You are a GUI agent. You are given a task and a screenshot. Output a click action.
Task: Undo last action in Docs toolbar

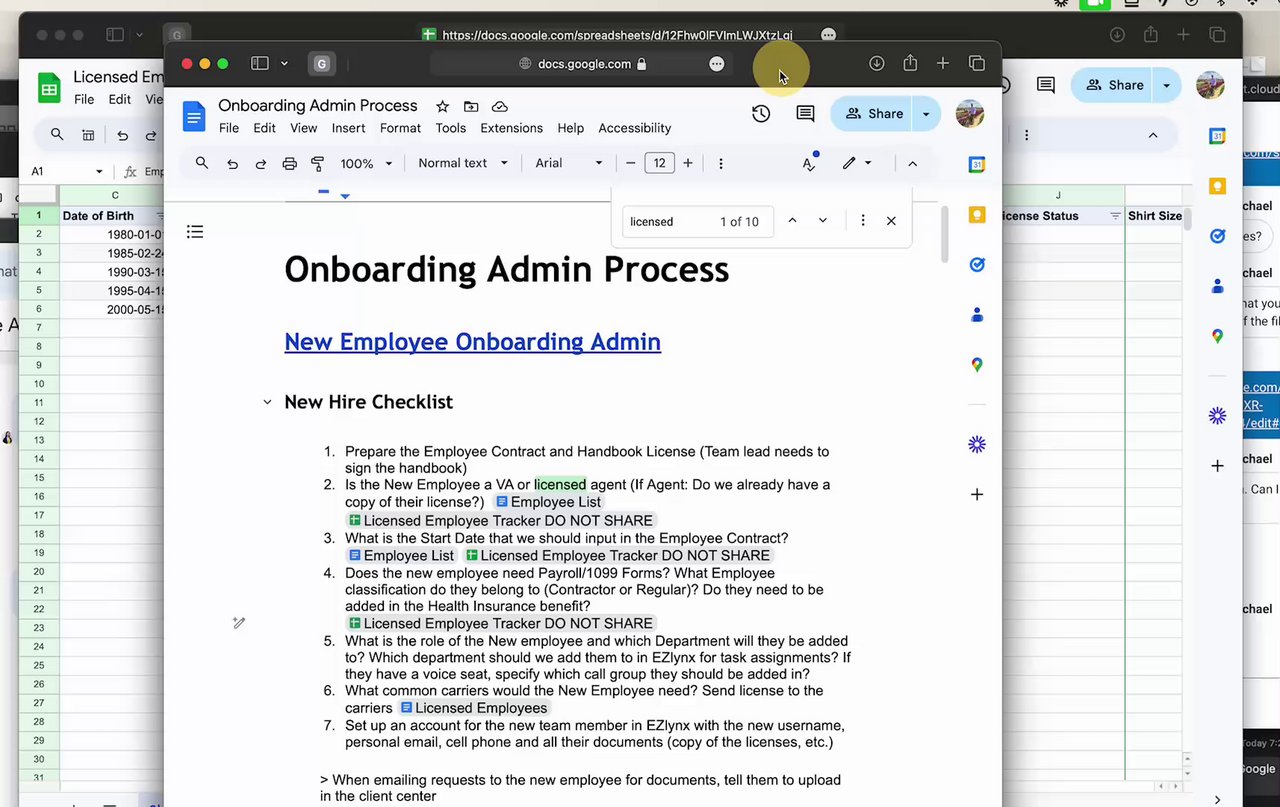232,163
